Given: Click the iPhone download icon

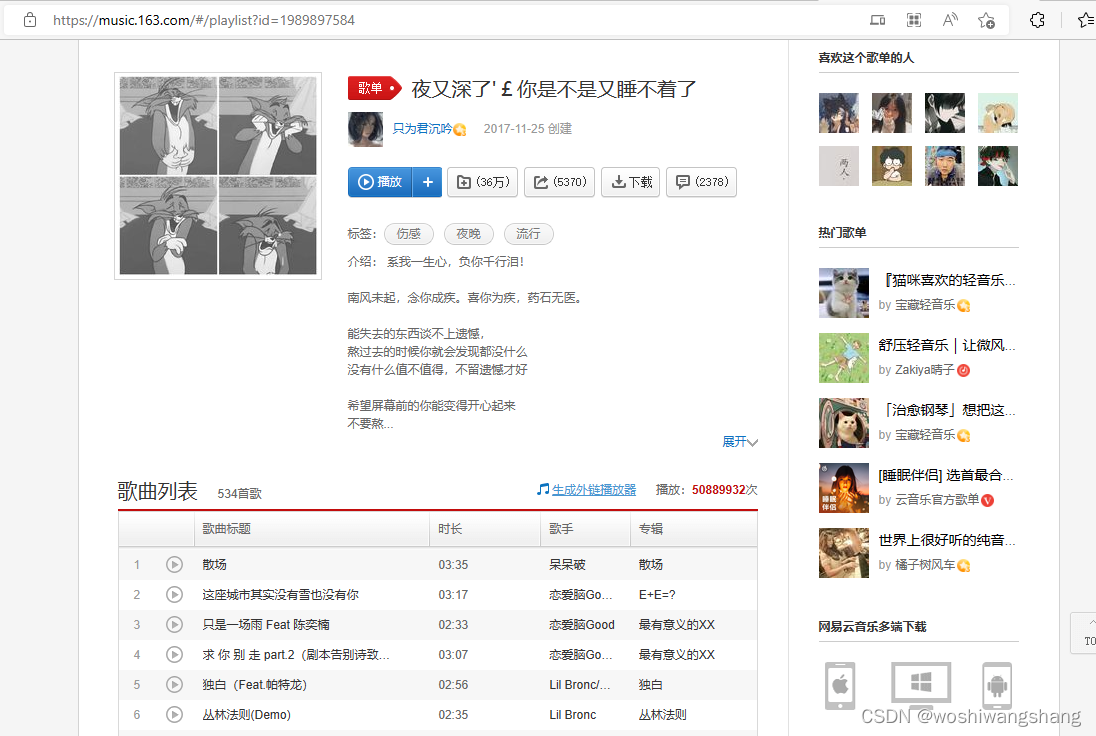Looking at the screenshot, I should pyautogui.click(x=839, y=685).
